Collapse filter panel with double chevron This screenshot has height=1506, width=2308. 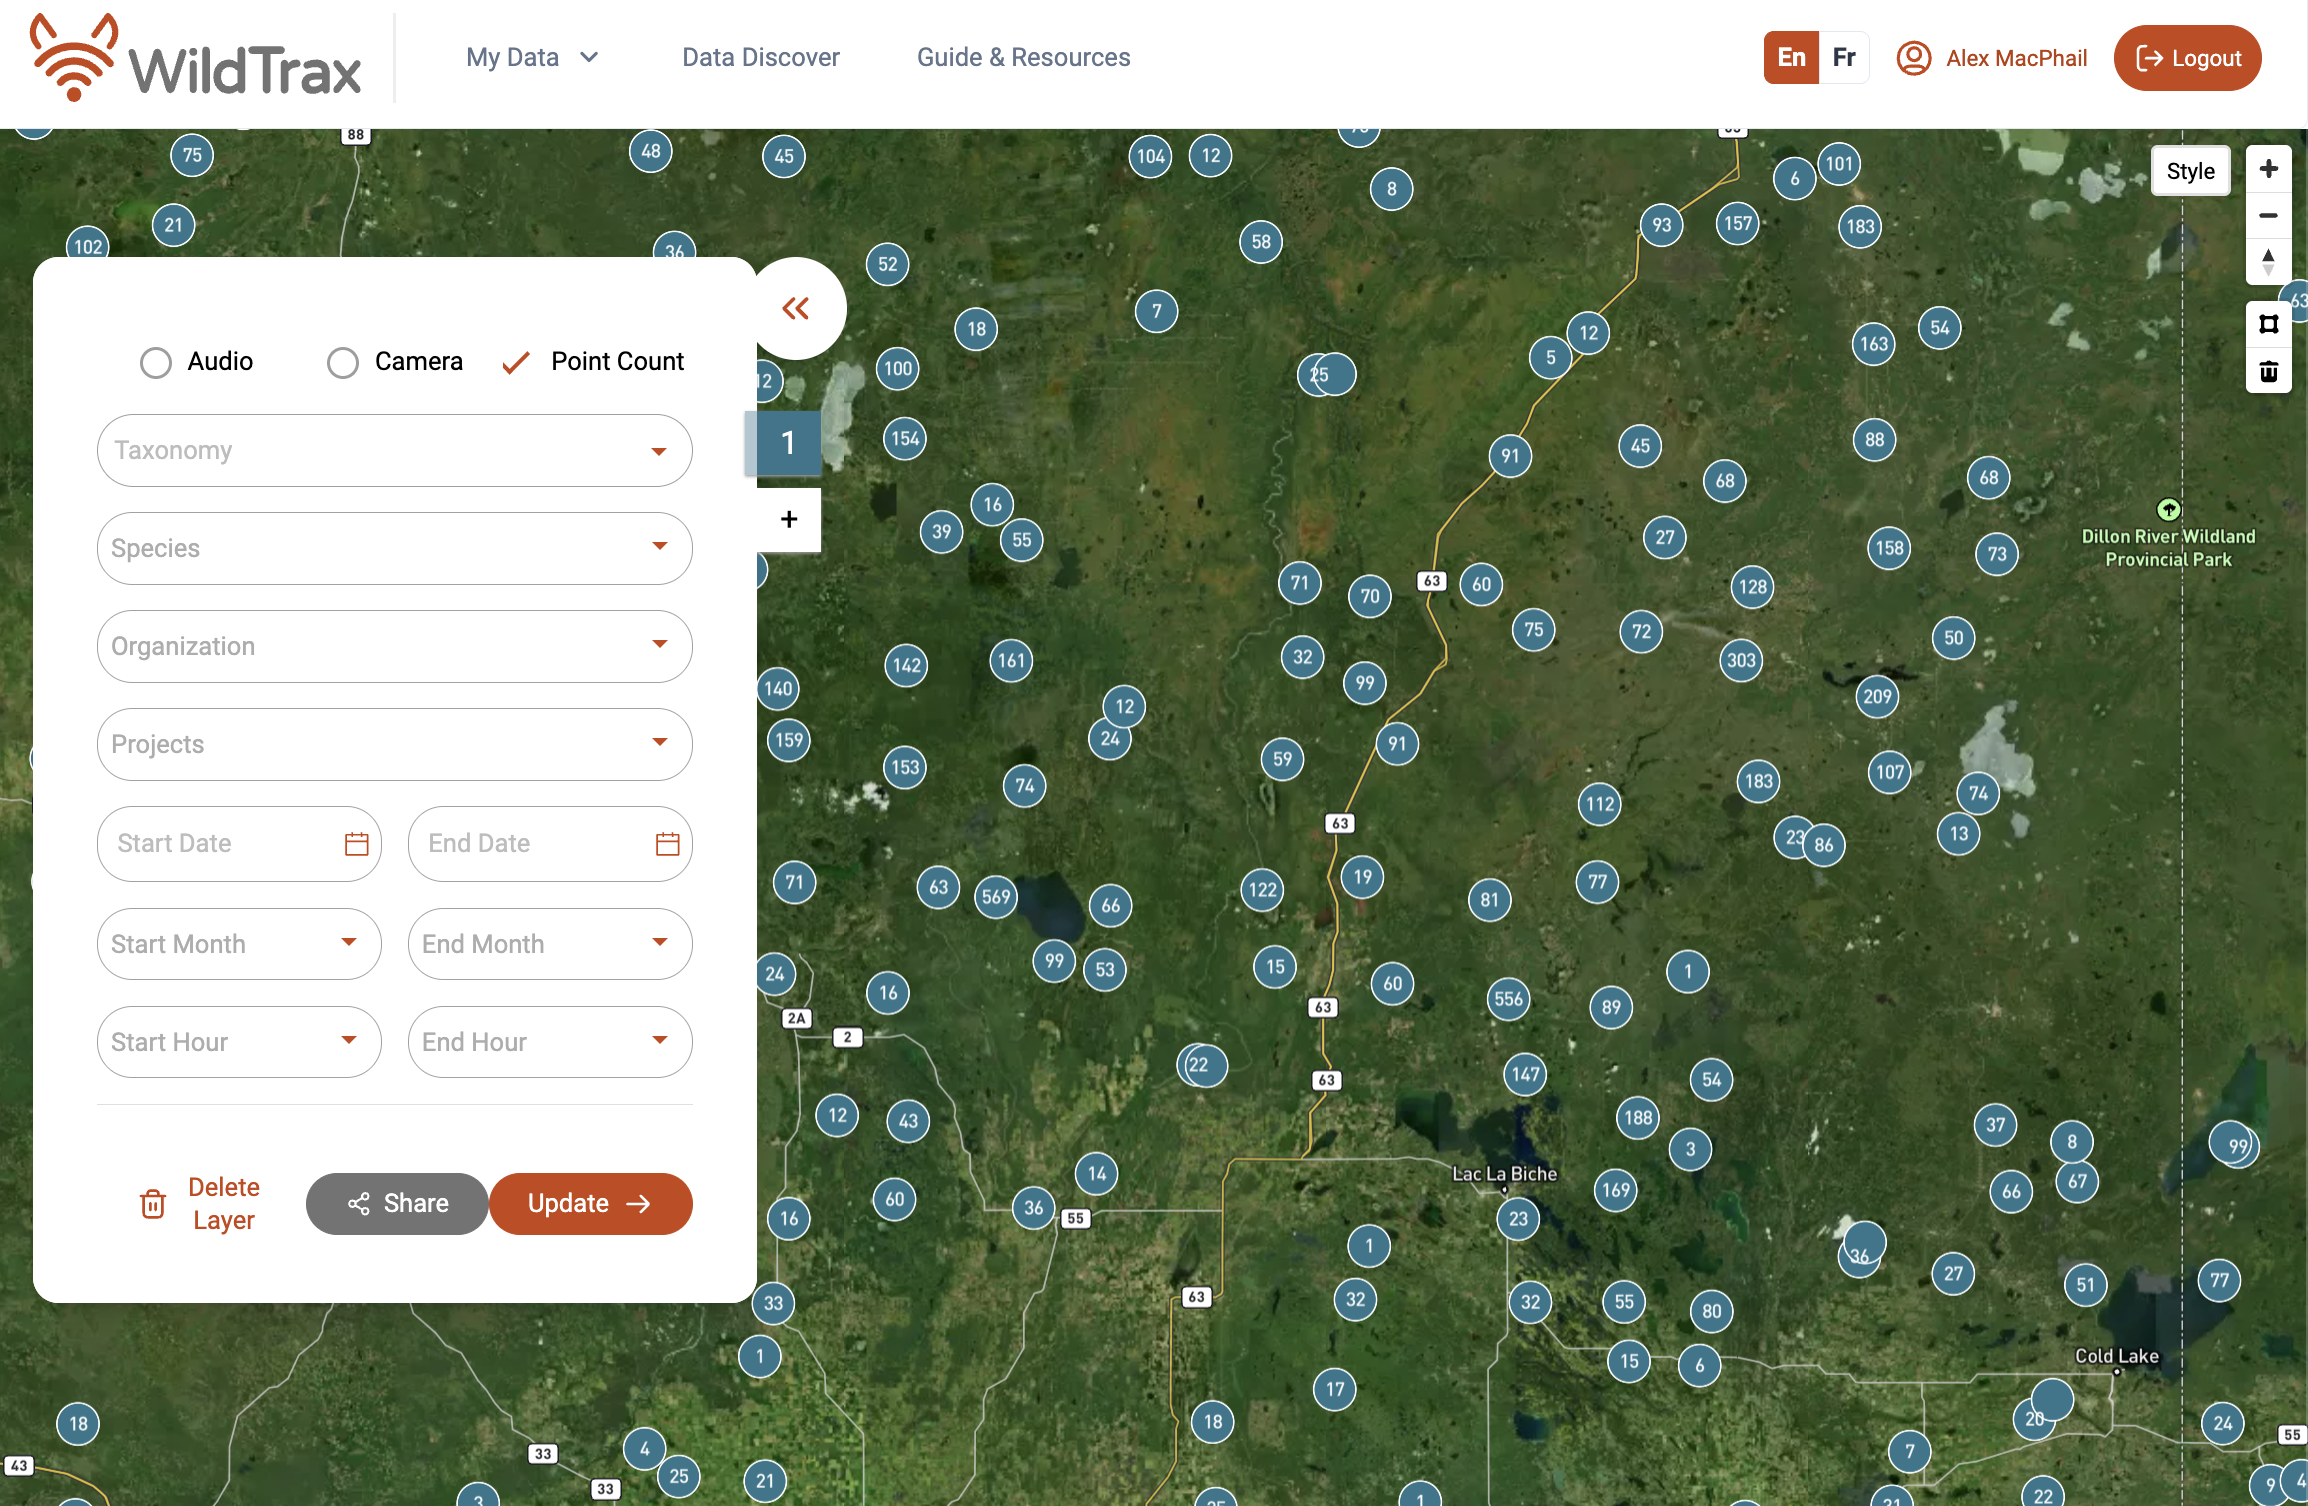tap(796, 308)
